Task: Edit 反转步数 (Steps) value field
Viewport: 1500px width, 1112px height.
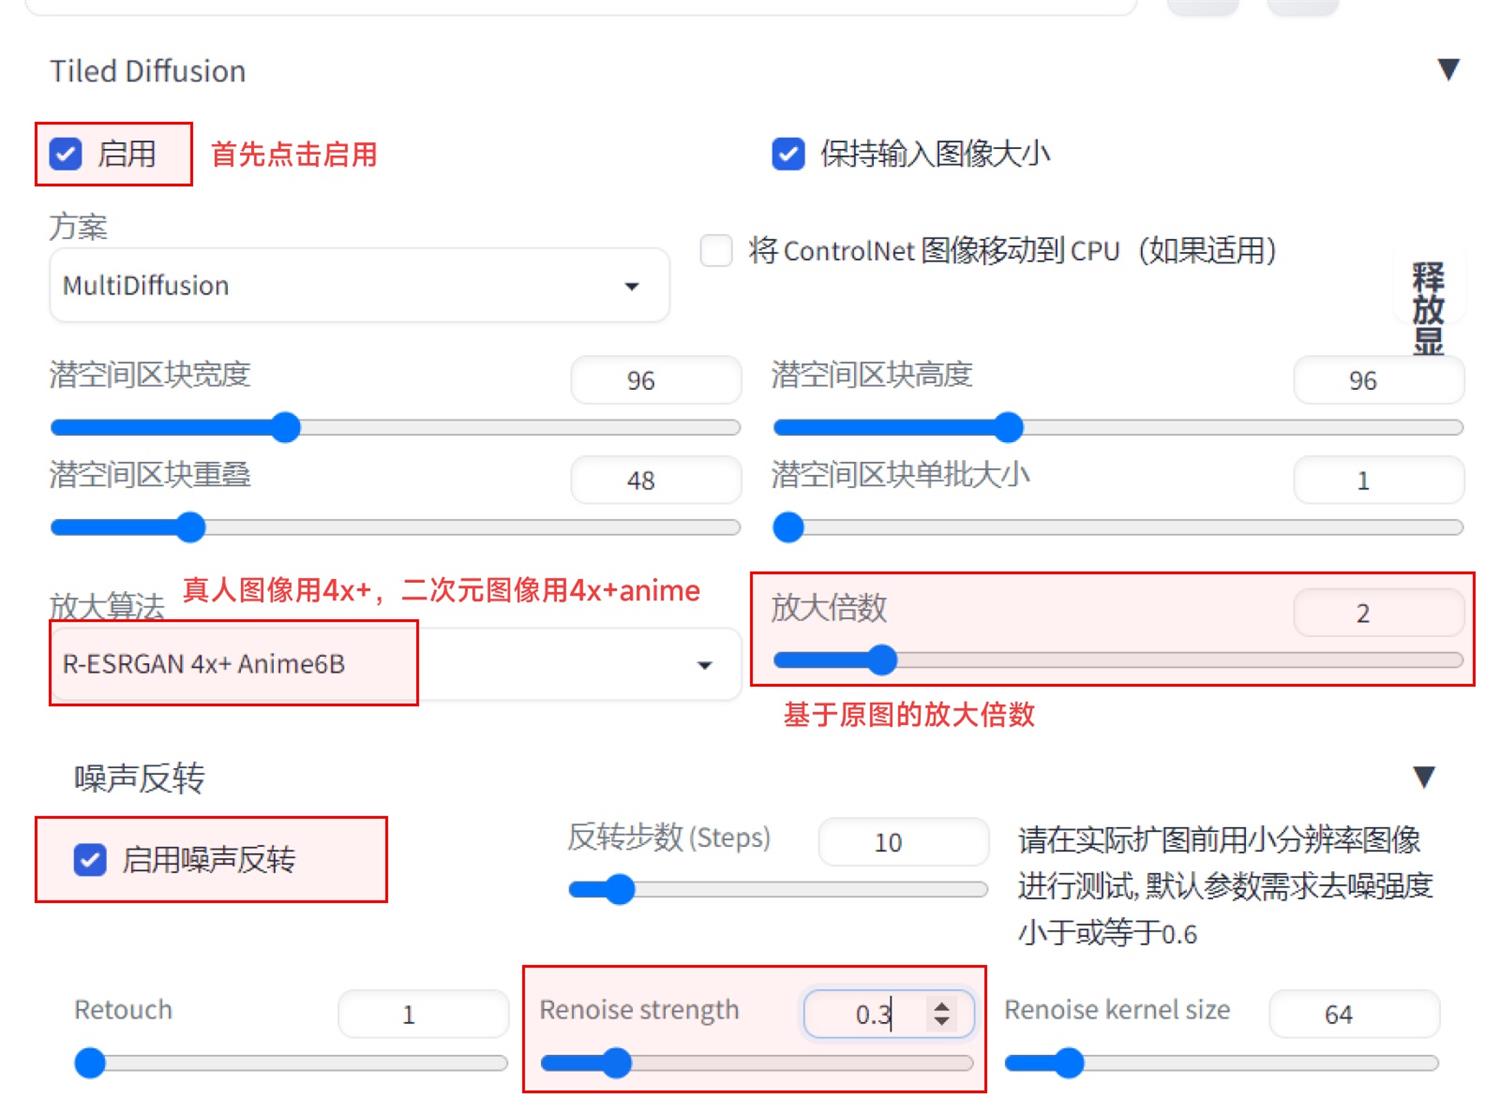Action: click(x=903, y=843)
